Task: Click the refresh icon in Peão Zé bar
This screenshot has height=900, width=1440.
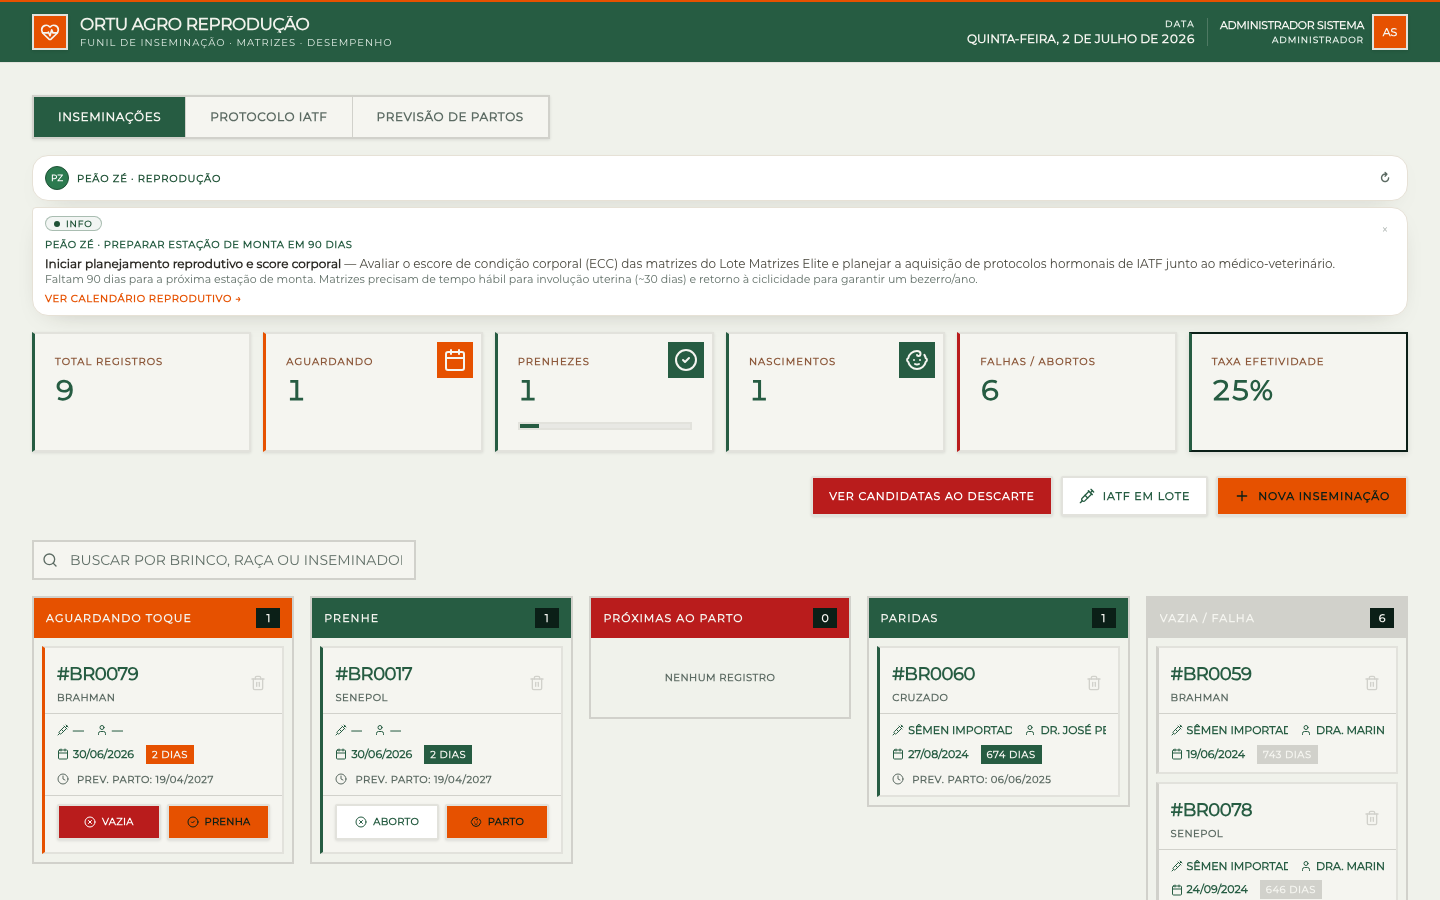Action: tap(1385, 178)
